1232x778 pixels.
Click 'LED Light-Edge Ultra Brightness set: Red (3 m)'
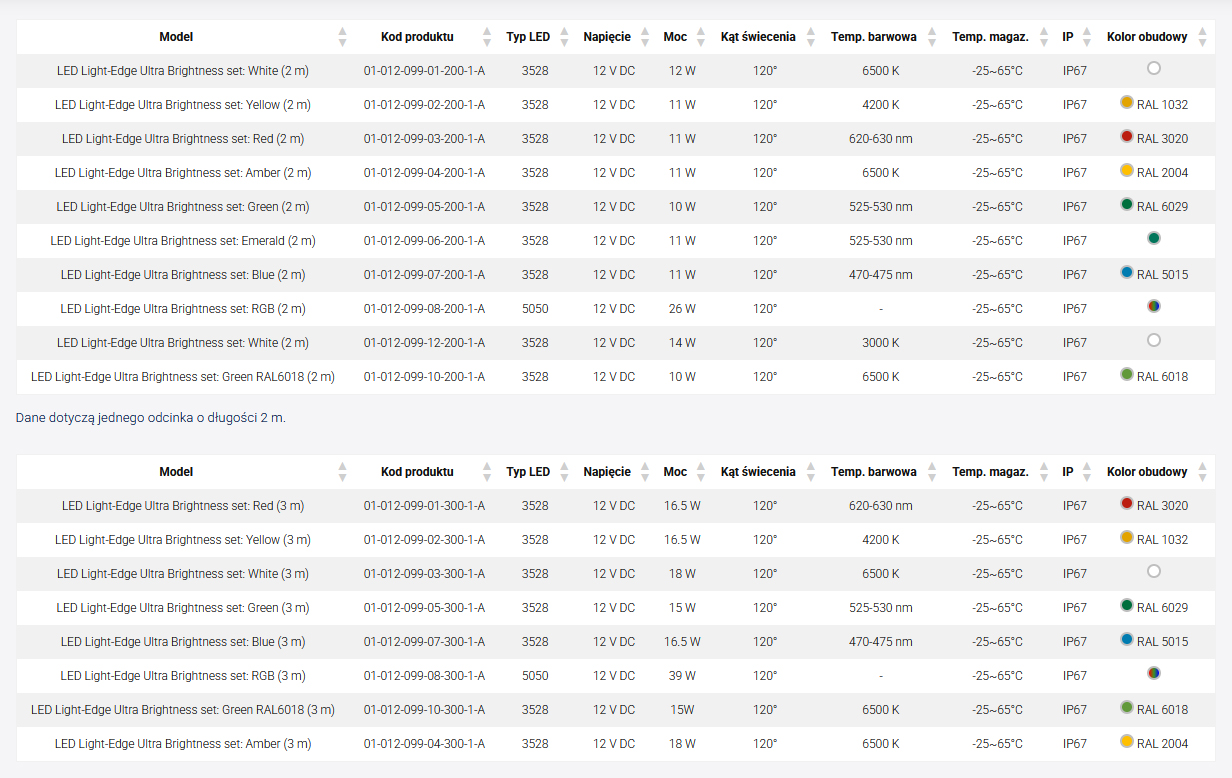pyautogui.click(x=183, y=506)
